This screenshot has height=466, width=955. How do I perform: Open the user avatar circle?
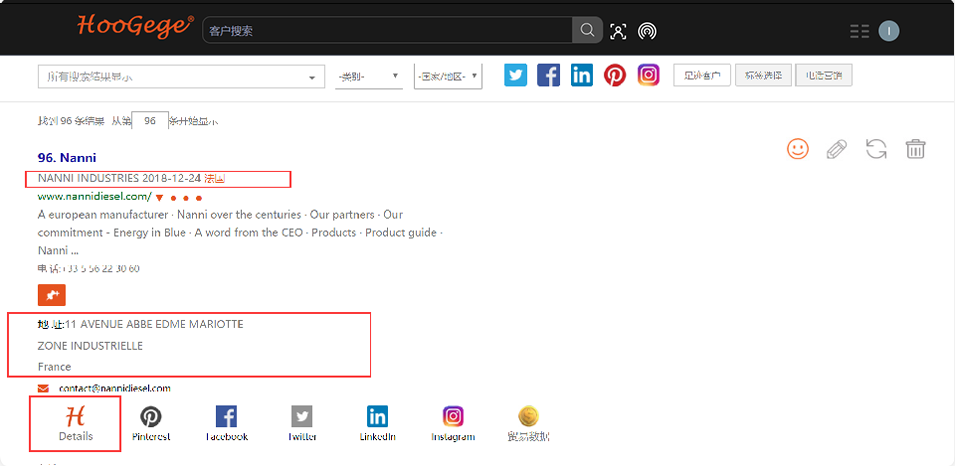(889, 31)
